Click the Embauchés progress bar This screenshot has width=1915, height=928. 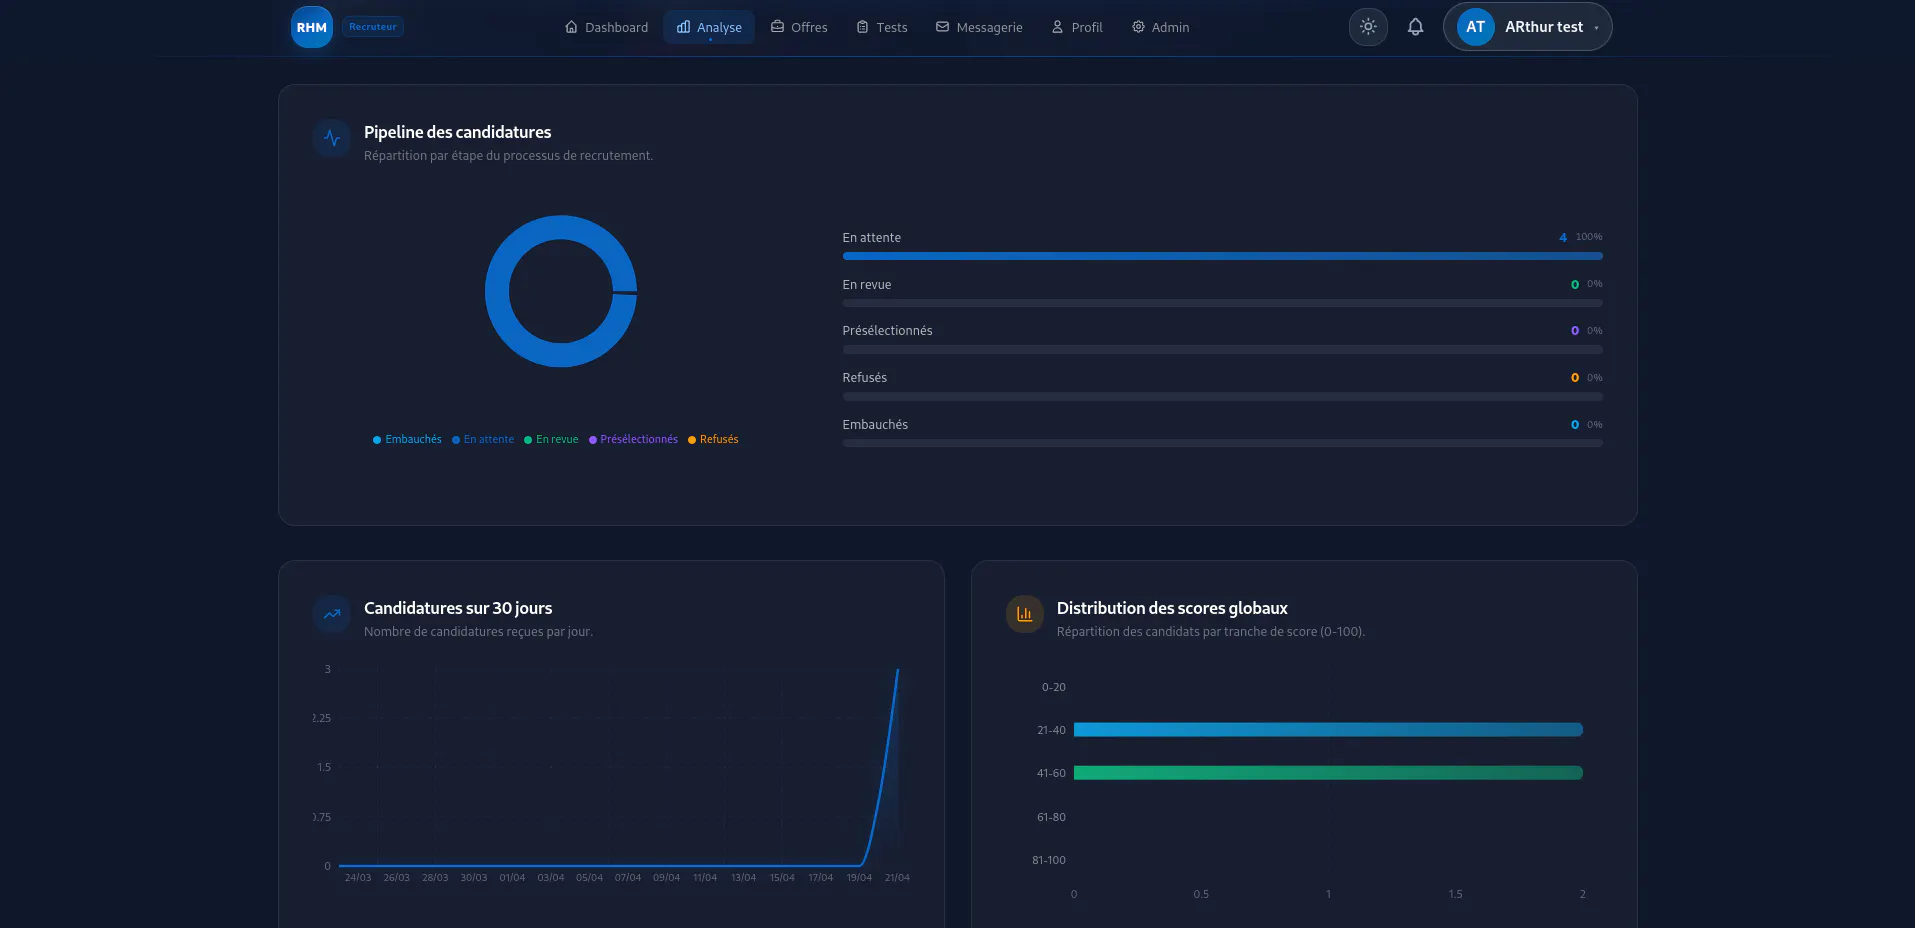[x=1222, y=443]
